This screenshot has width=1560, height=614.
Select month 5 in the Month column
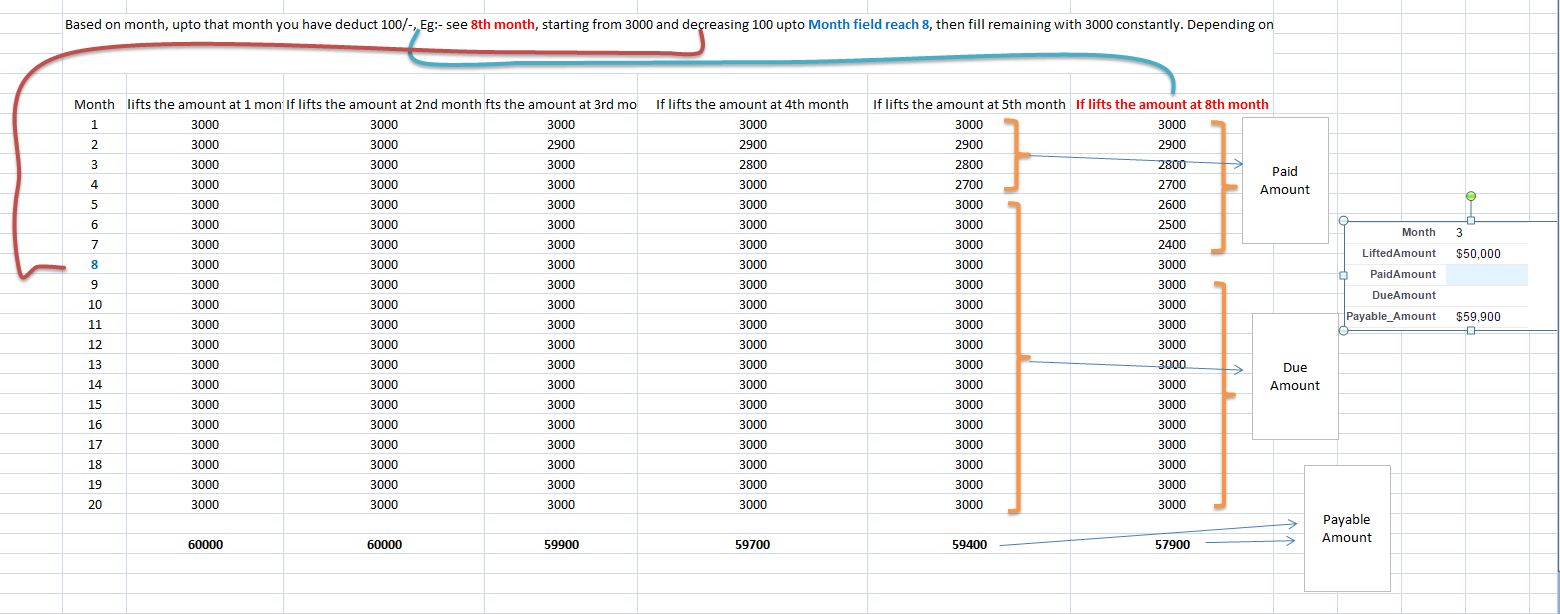[x=95, y=204]
